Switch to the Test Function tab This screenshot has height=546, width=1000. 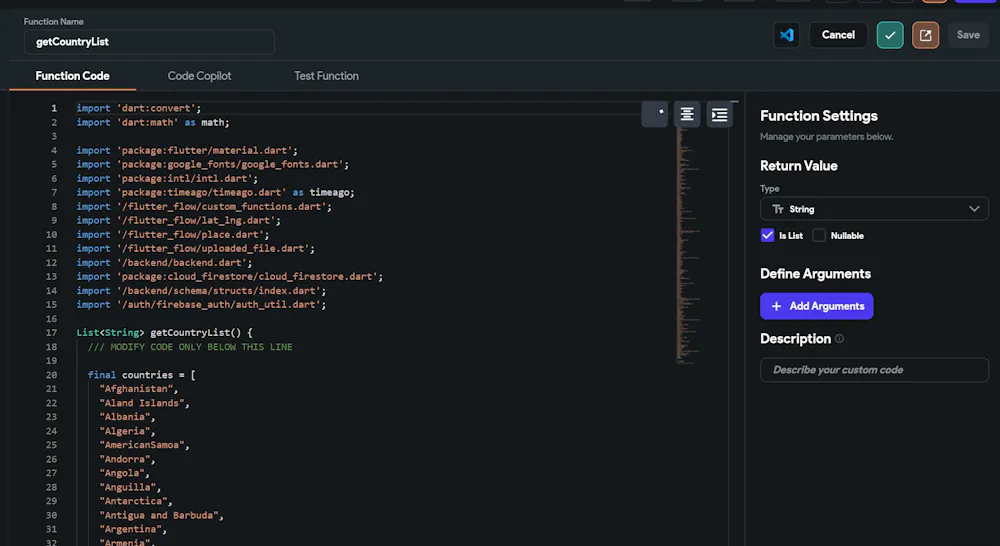(326, 76)
